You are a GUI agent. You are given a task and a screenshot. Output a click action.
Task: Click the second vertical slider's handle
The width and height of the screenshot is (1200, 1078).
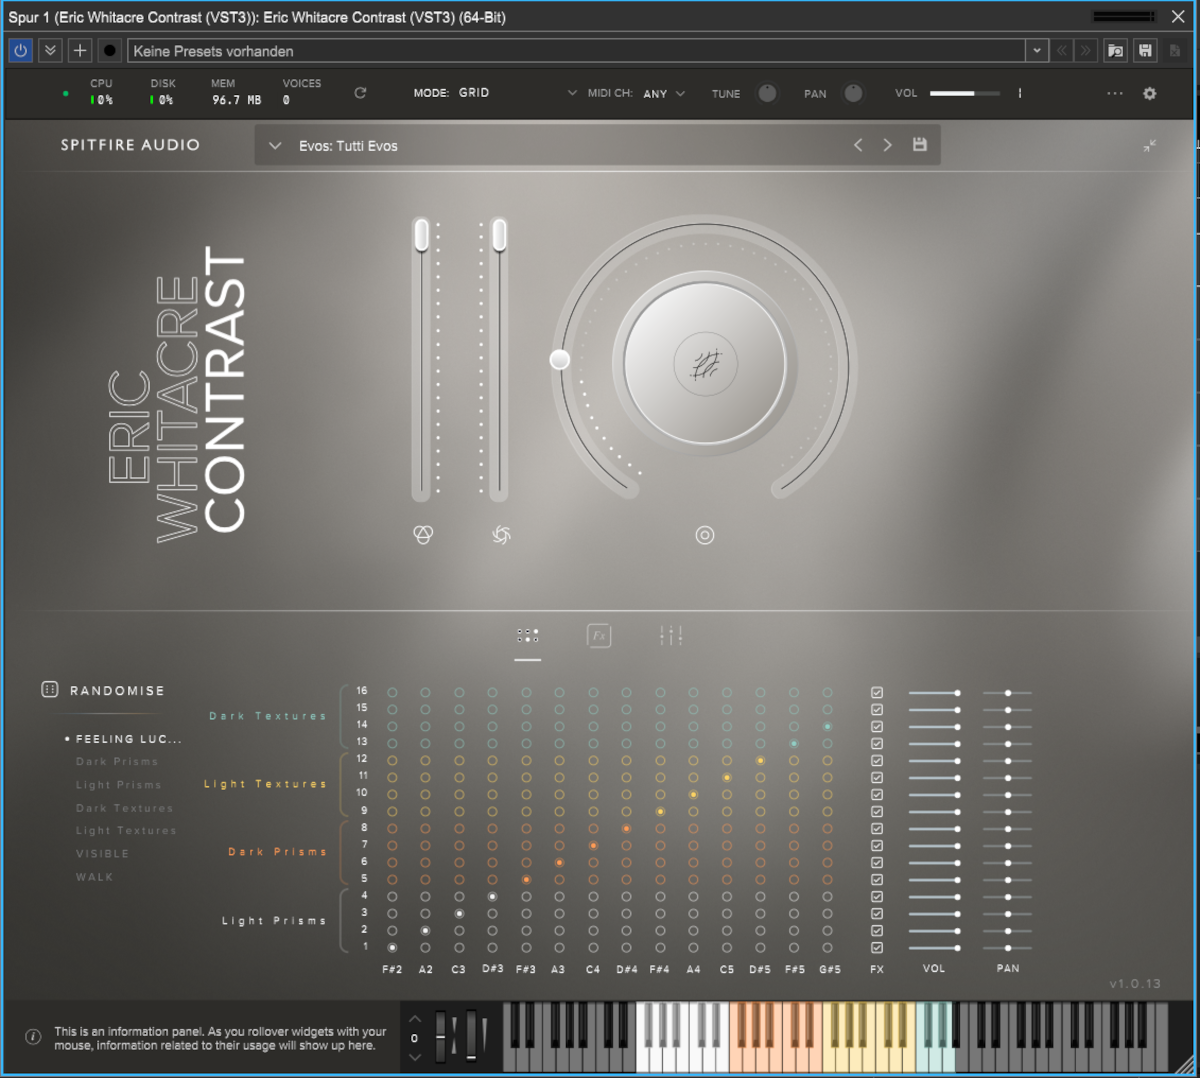499,235
